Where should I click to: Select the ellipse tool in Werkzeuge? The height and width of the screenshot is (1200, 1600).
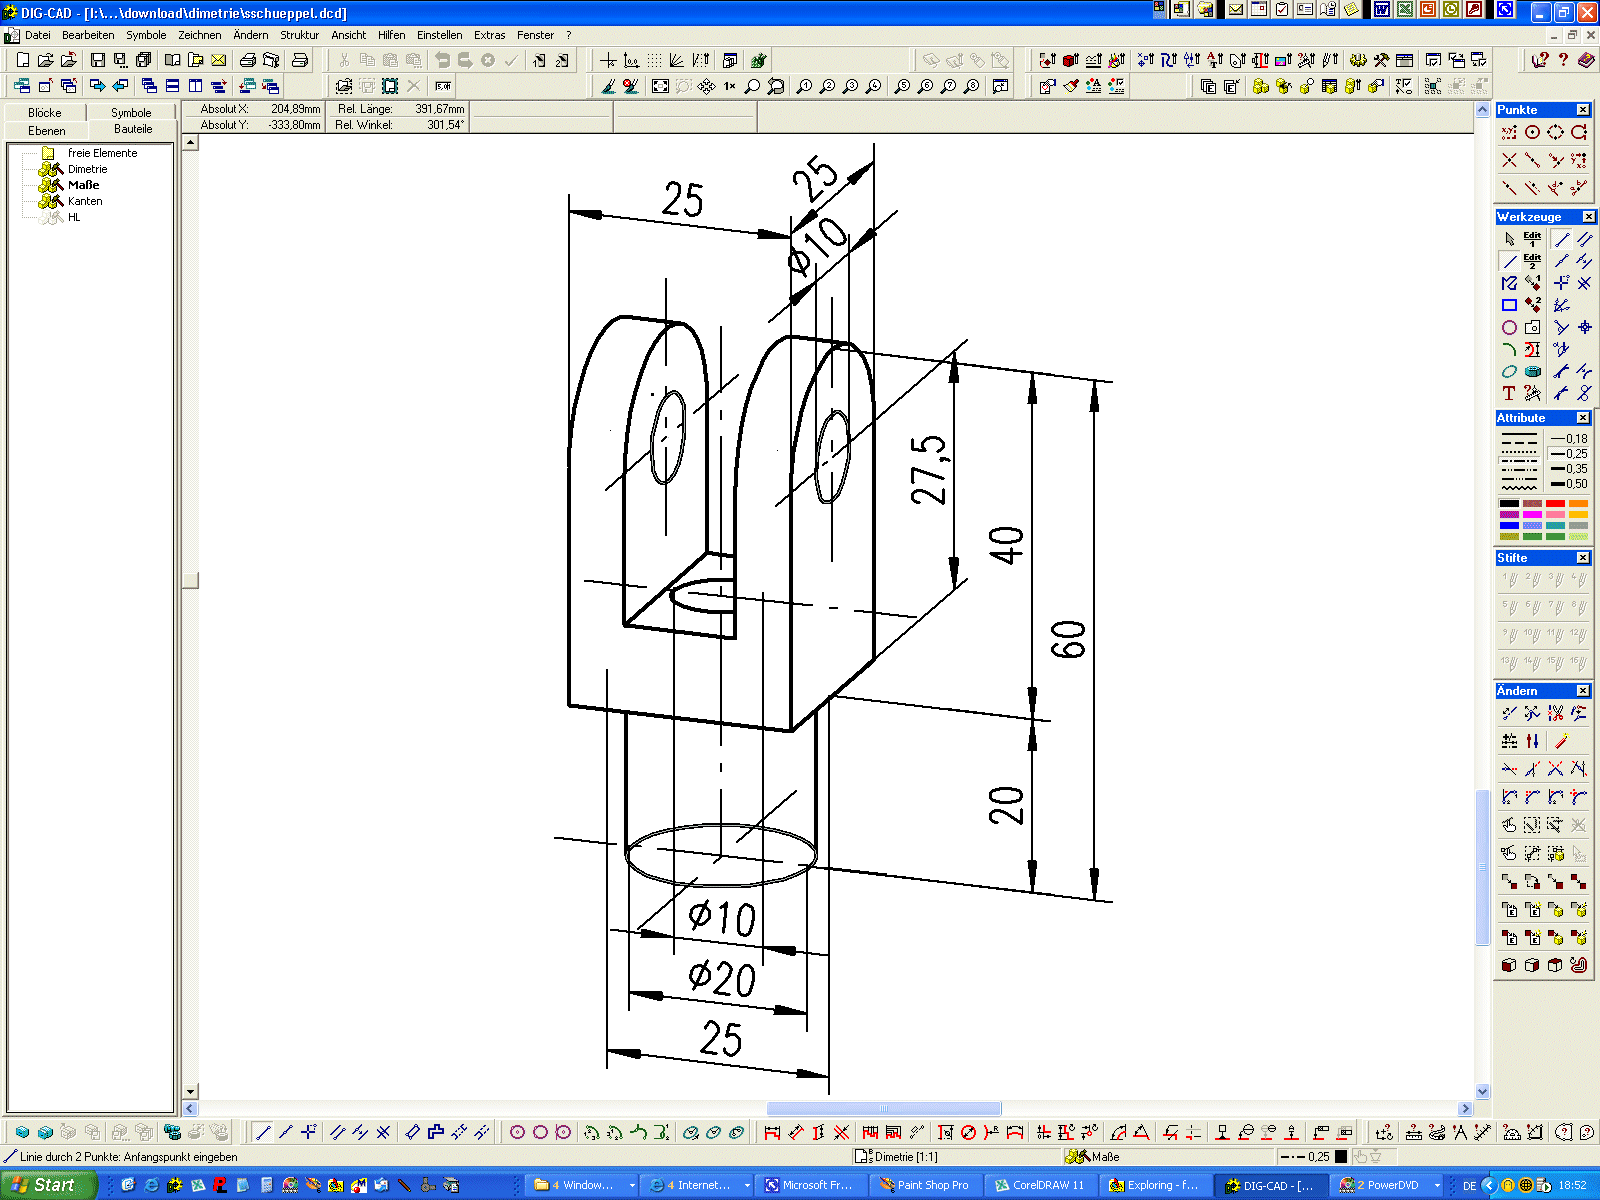[x=1509, y=371]
